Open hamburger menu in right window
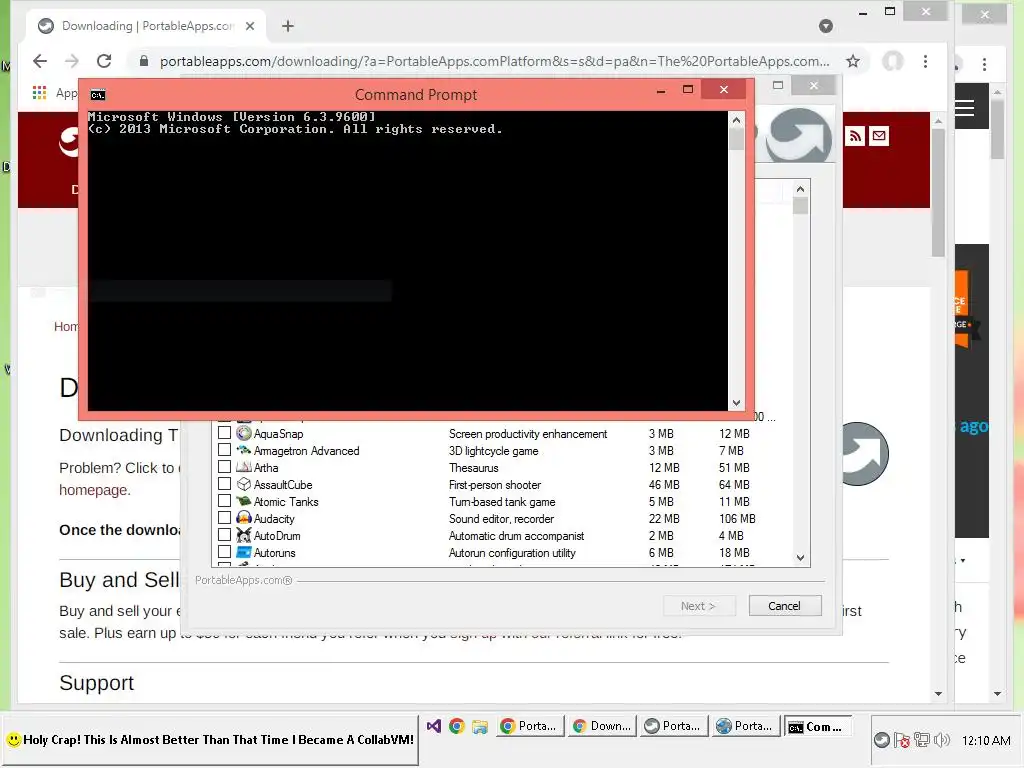The height and width of the screenshot is (768, 1024). (x=965, y=108)
